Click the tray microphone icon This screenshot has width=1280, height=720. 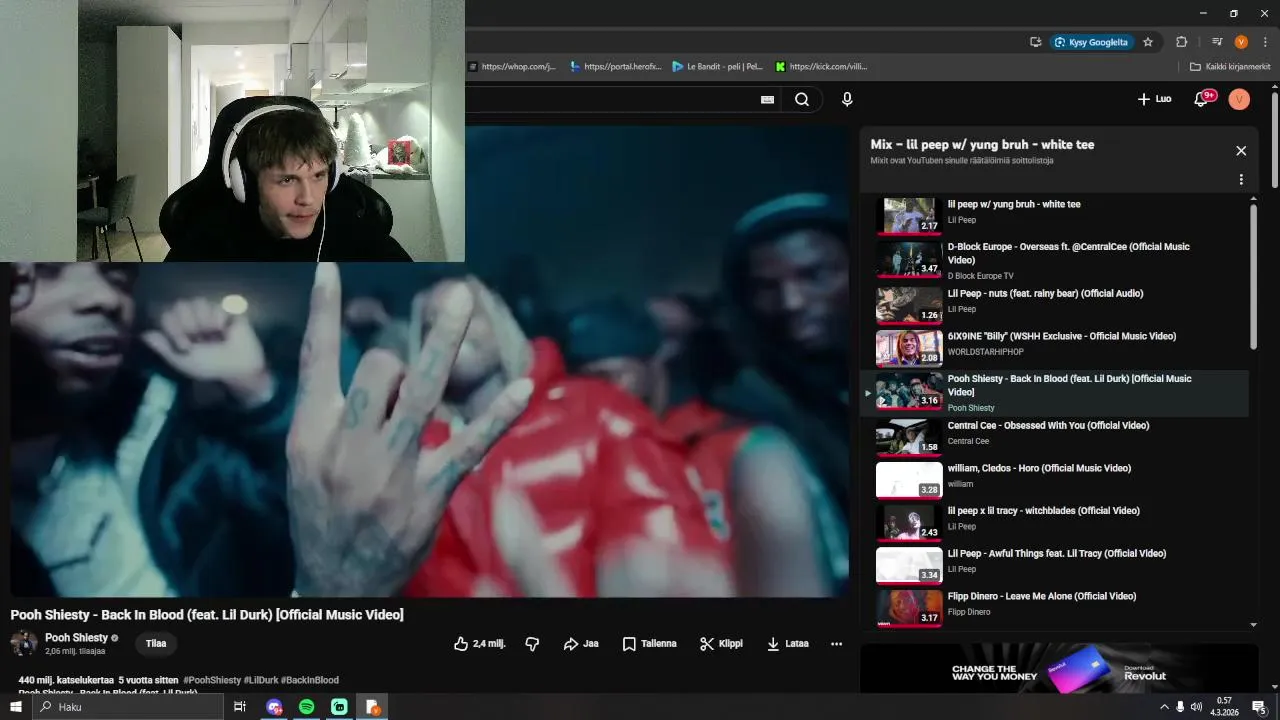pos(1180,707)
